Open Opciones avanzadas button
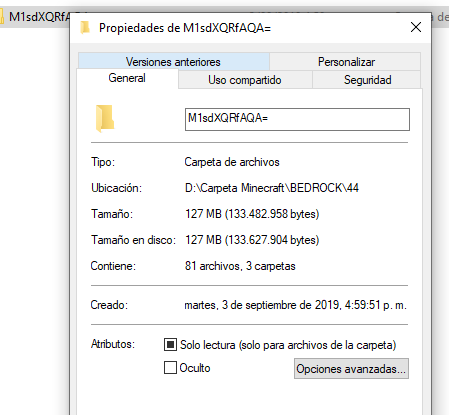The width and height of the screenshot is (449, 415). click(x=351, y=369)
